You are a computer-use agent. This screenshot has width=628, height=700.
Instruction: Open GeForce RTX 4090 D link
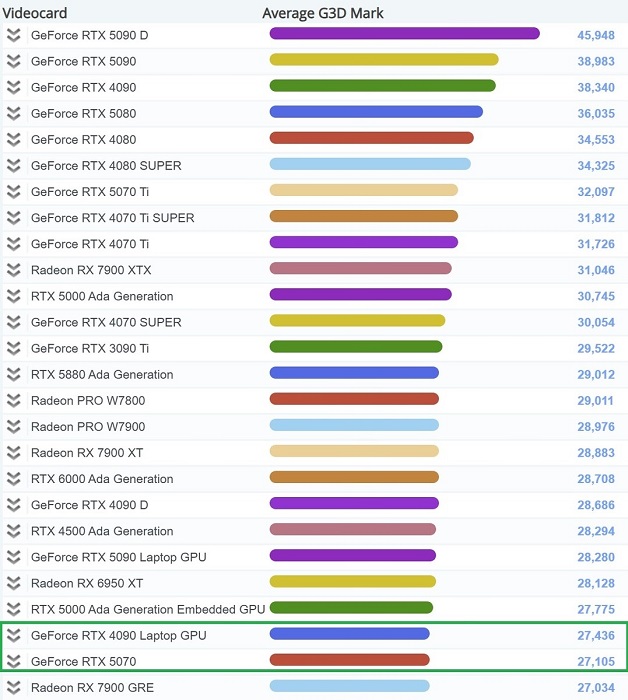tap(89, 505)
